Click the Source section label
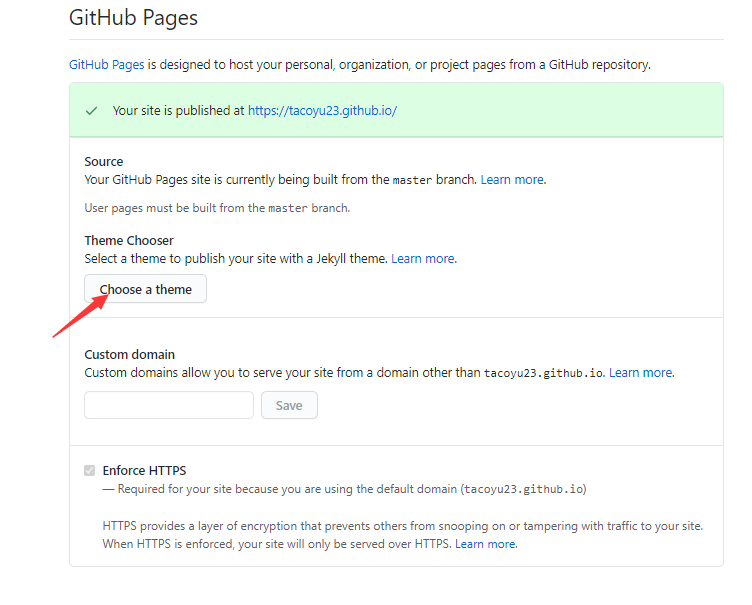The height and width of the screenshot is (605, 752). coord(104,162)
